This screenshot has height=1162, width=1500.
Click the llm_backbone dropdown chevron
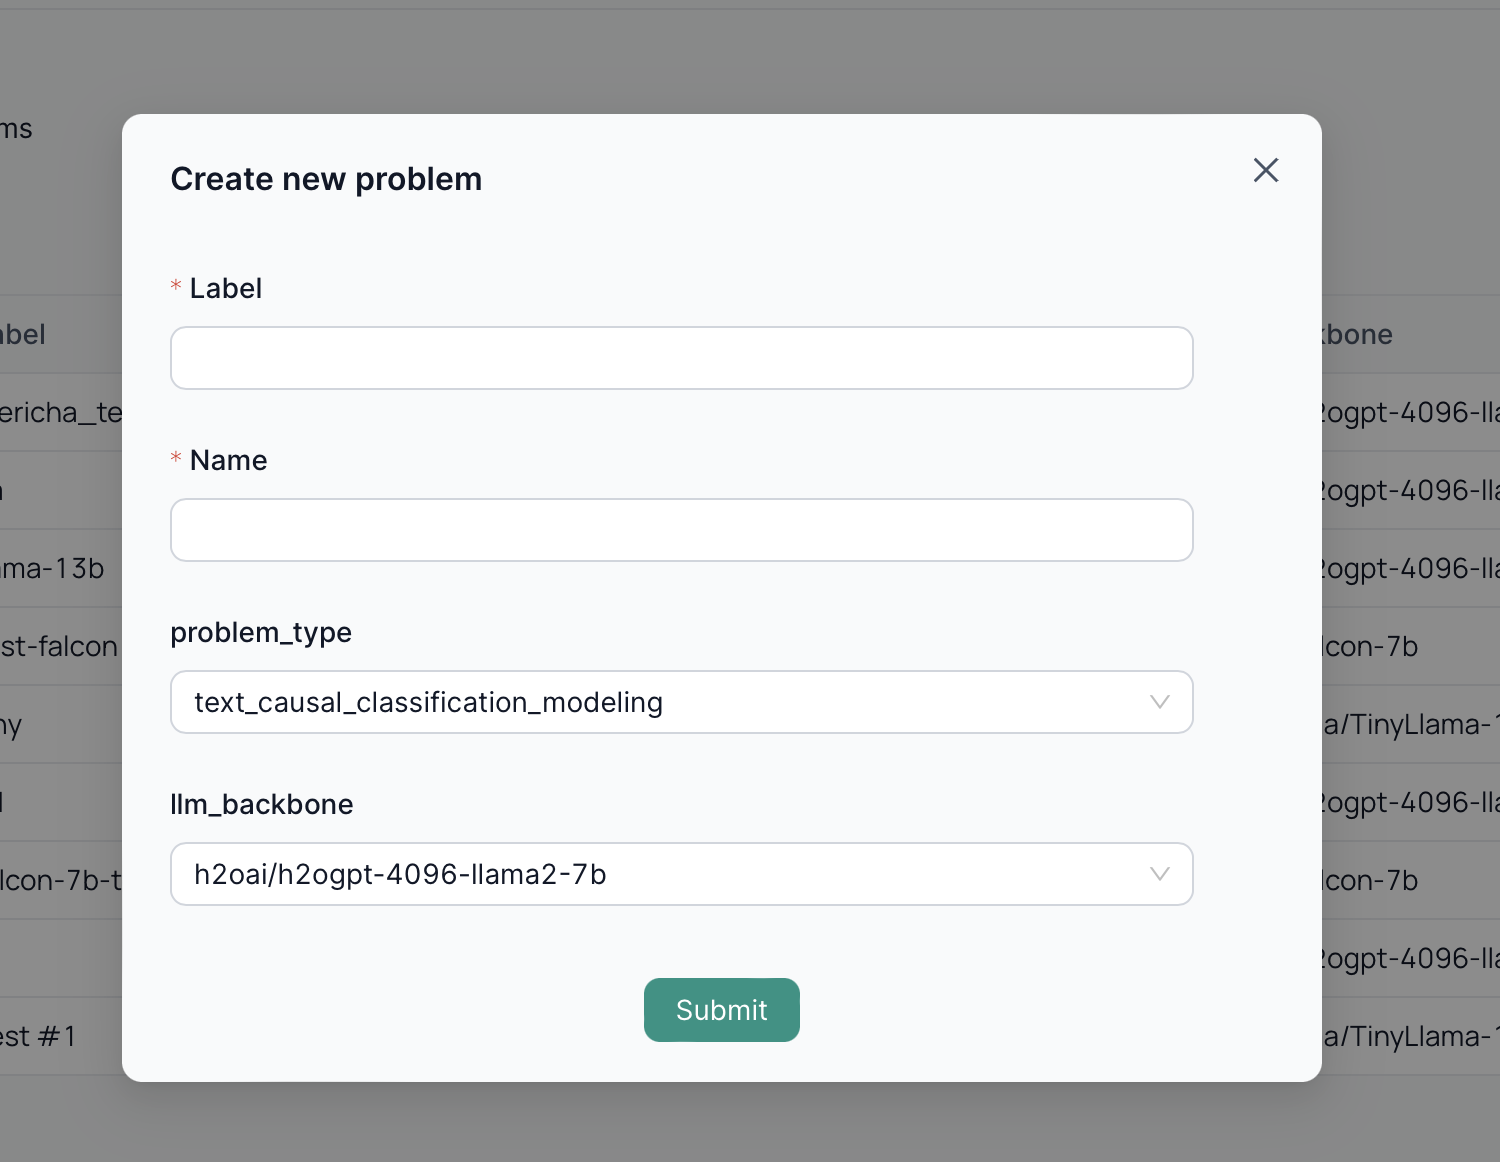coord(1159,874)
